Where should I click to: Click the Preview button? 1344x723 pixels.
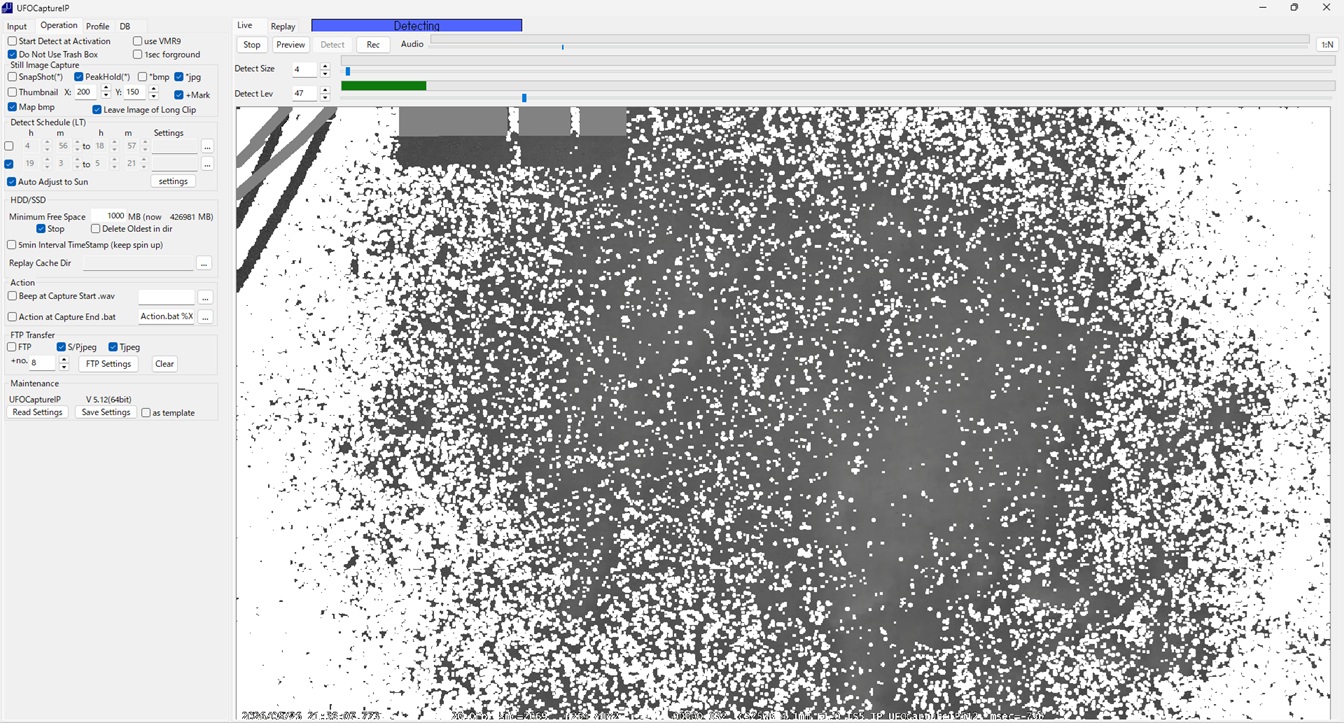291,45
